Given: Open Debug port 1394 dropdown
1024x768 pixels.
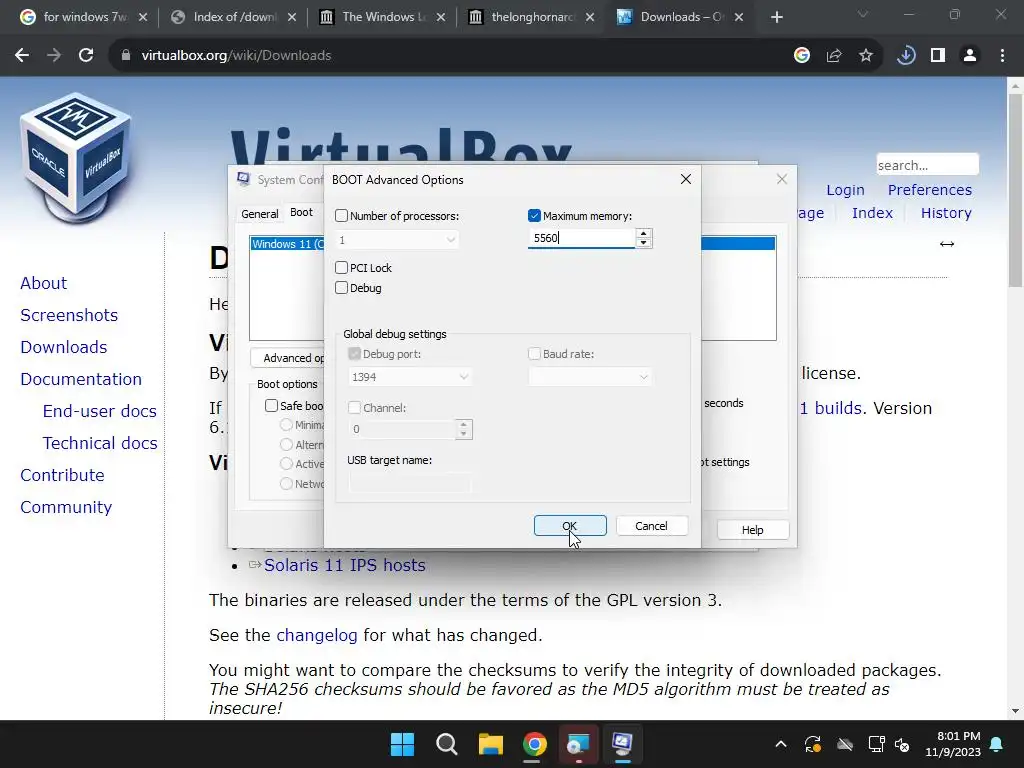Looking at the screenshot, I should [410, 377].
